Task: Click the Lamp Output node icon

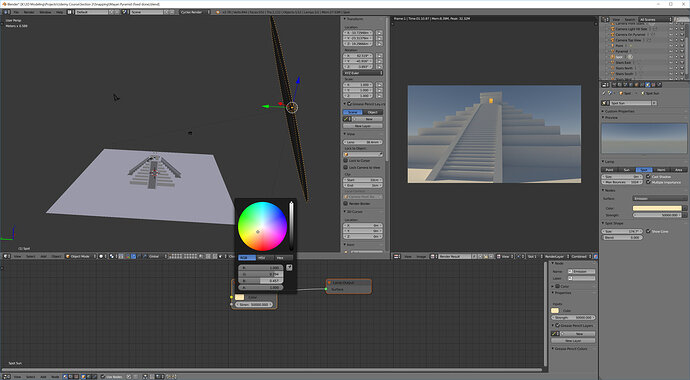Action: [330, 282]
